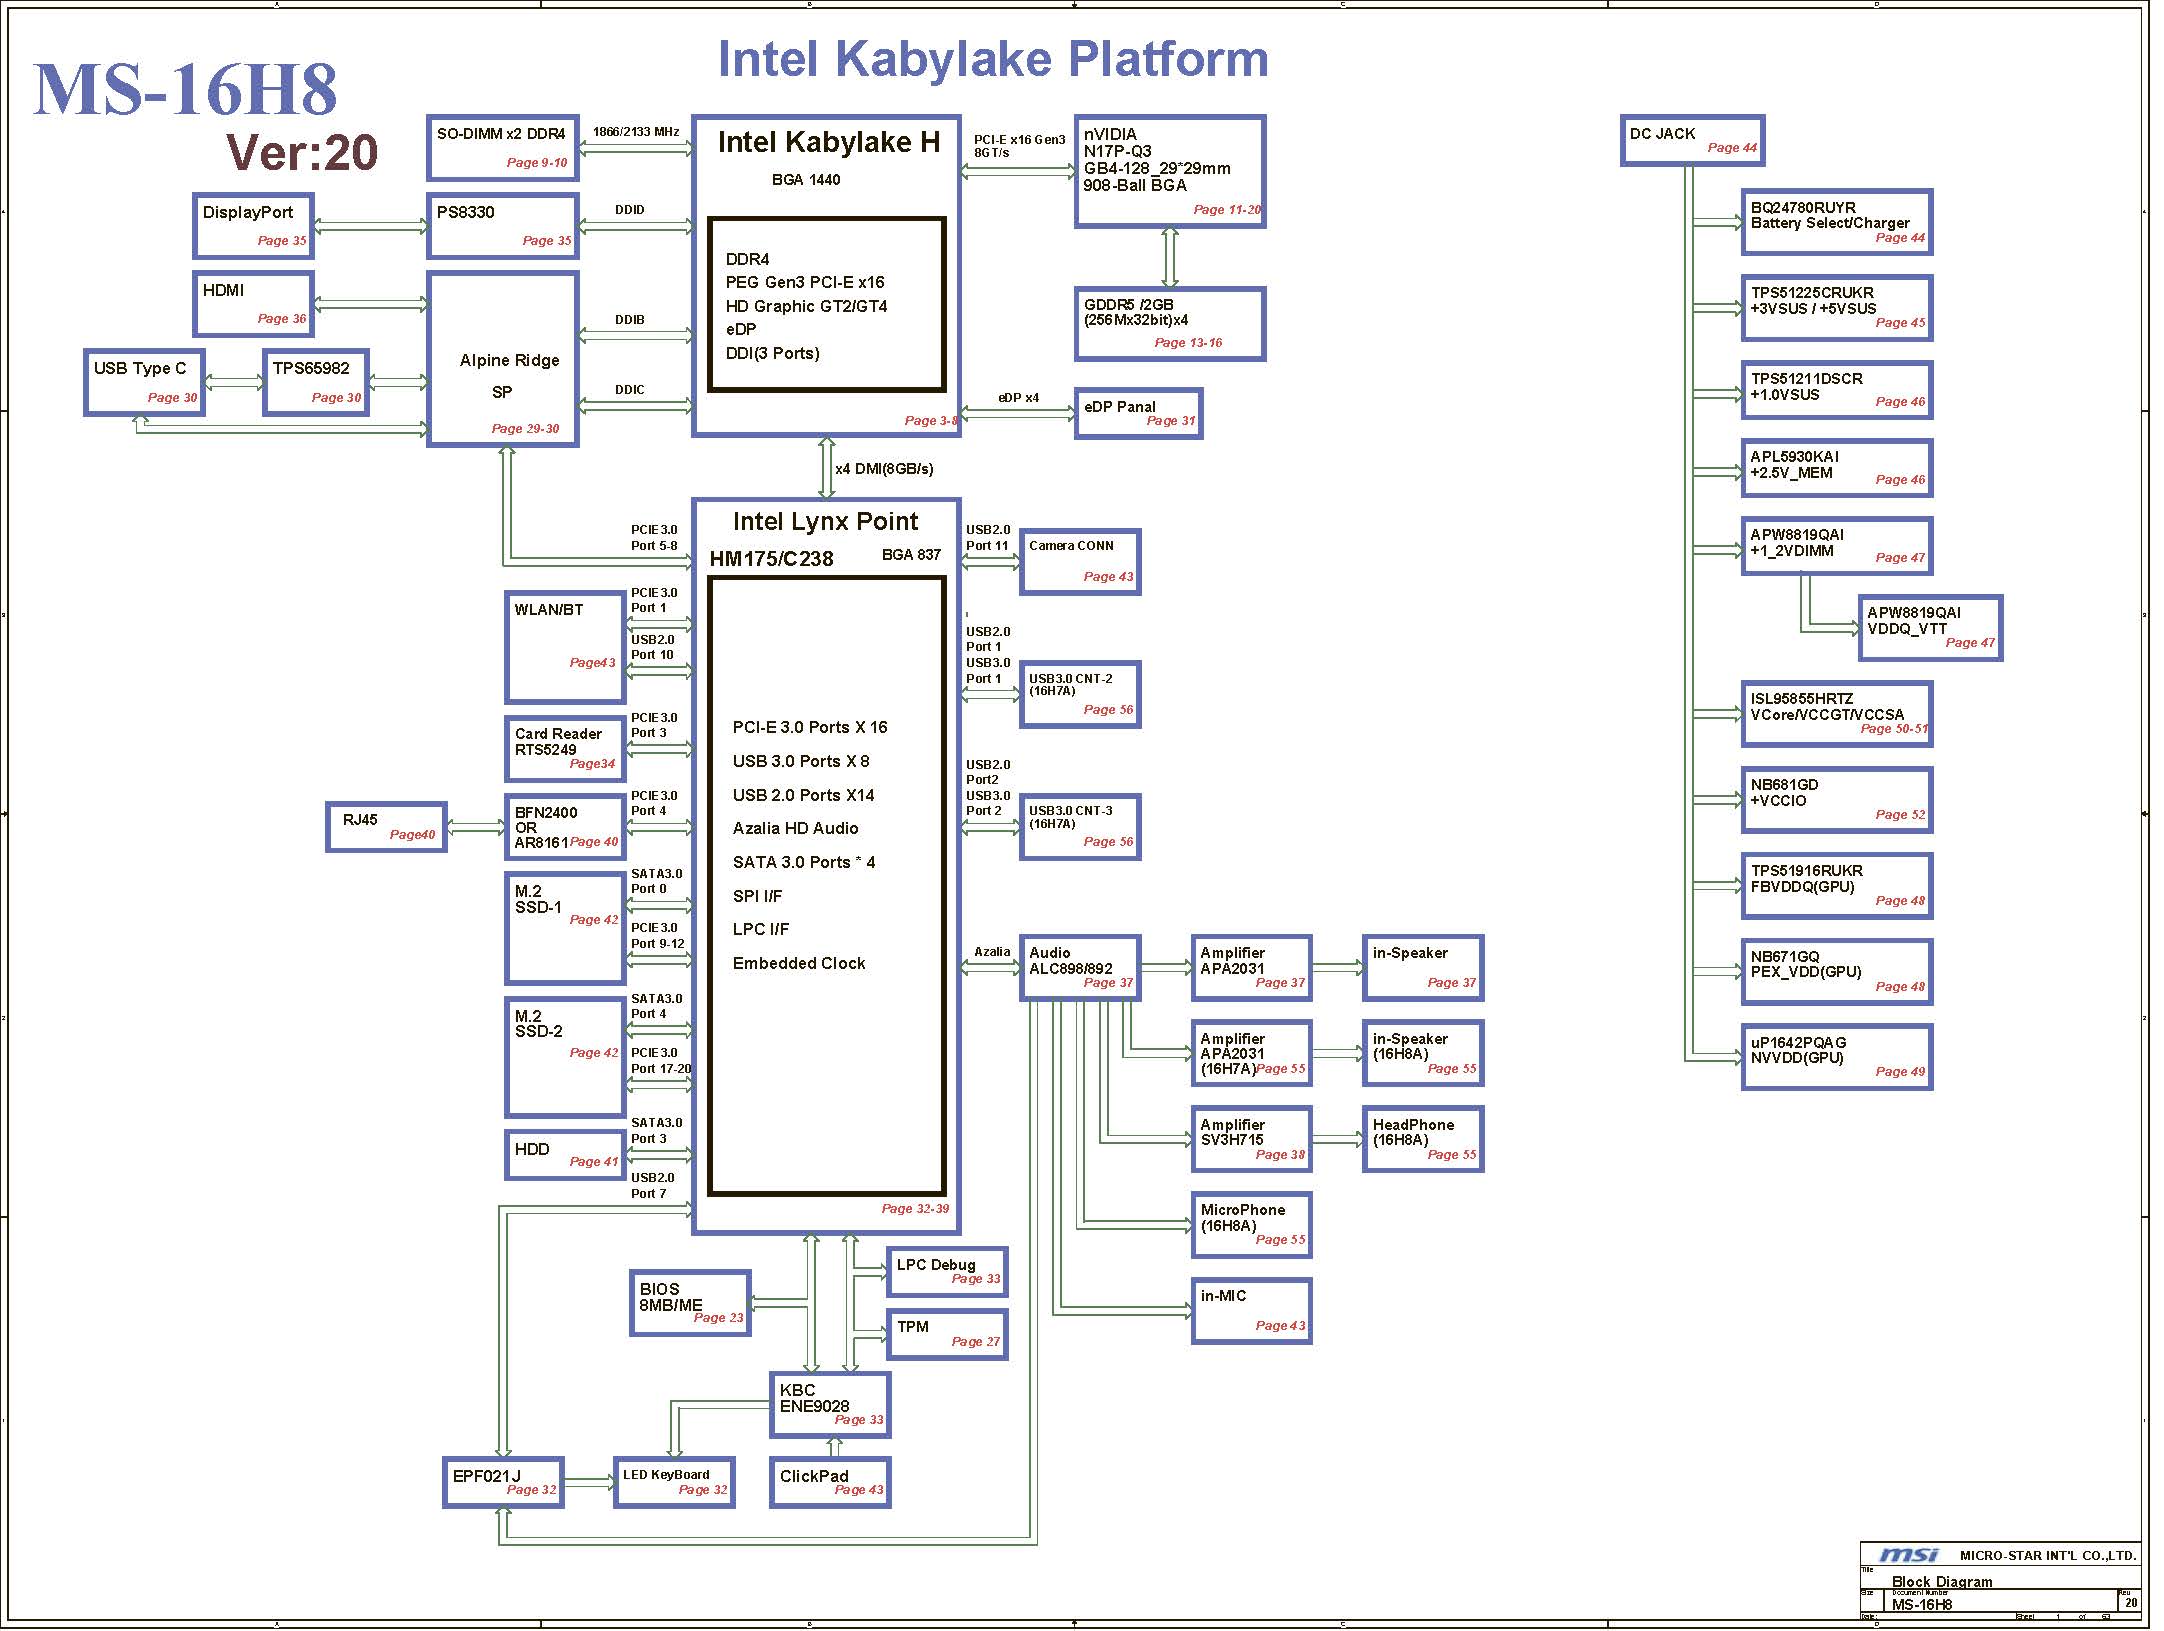Click the "HD Graphic GT2/GT4" line
The height and width of the screenshot is (1631, 2164).
click(806, 306)
